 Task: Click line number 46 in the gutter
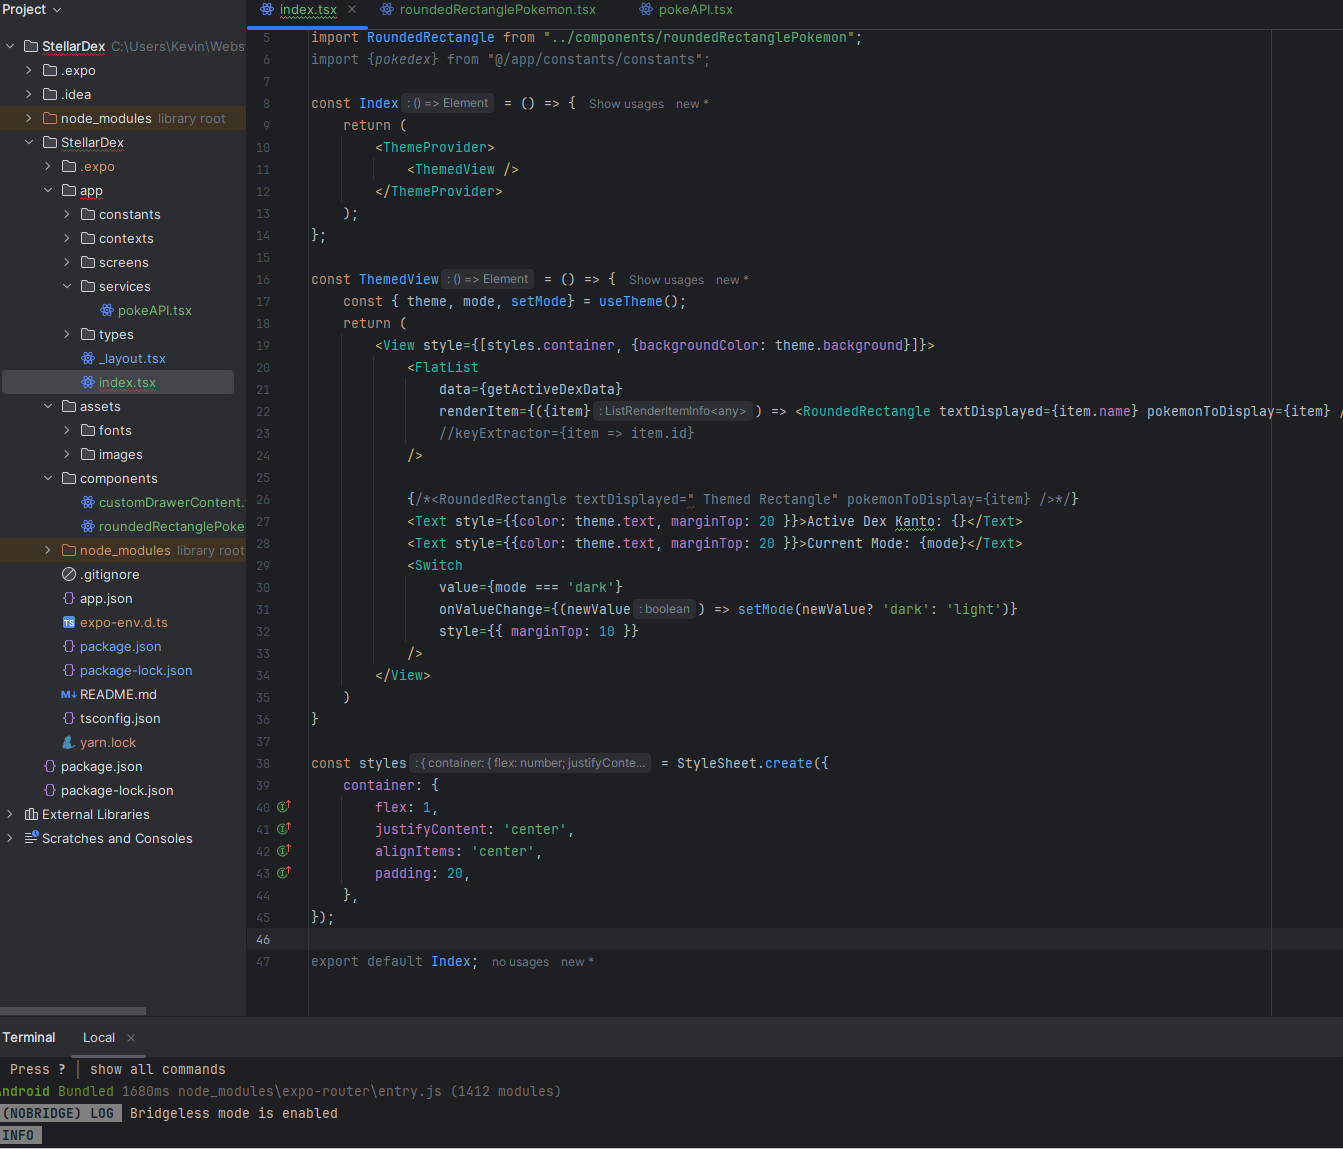tap(263, 939)
